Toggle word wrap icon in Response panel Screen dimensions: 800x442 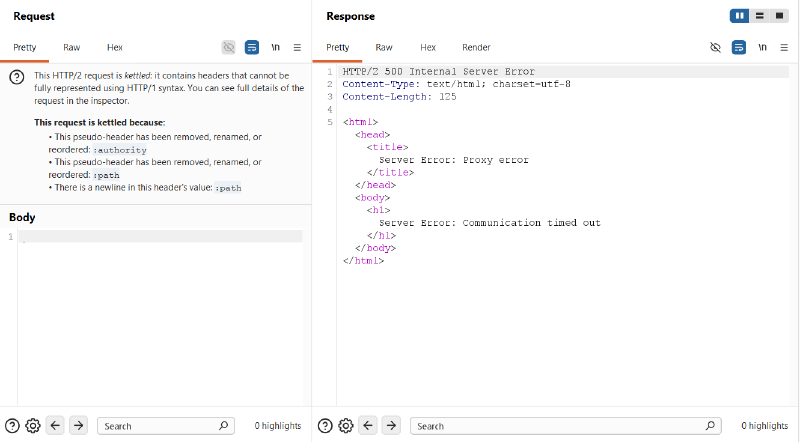[x=739, y=47]
